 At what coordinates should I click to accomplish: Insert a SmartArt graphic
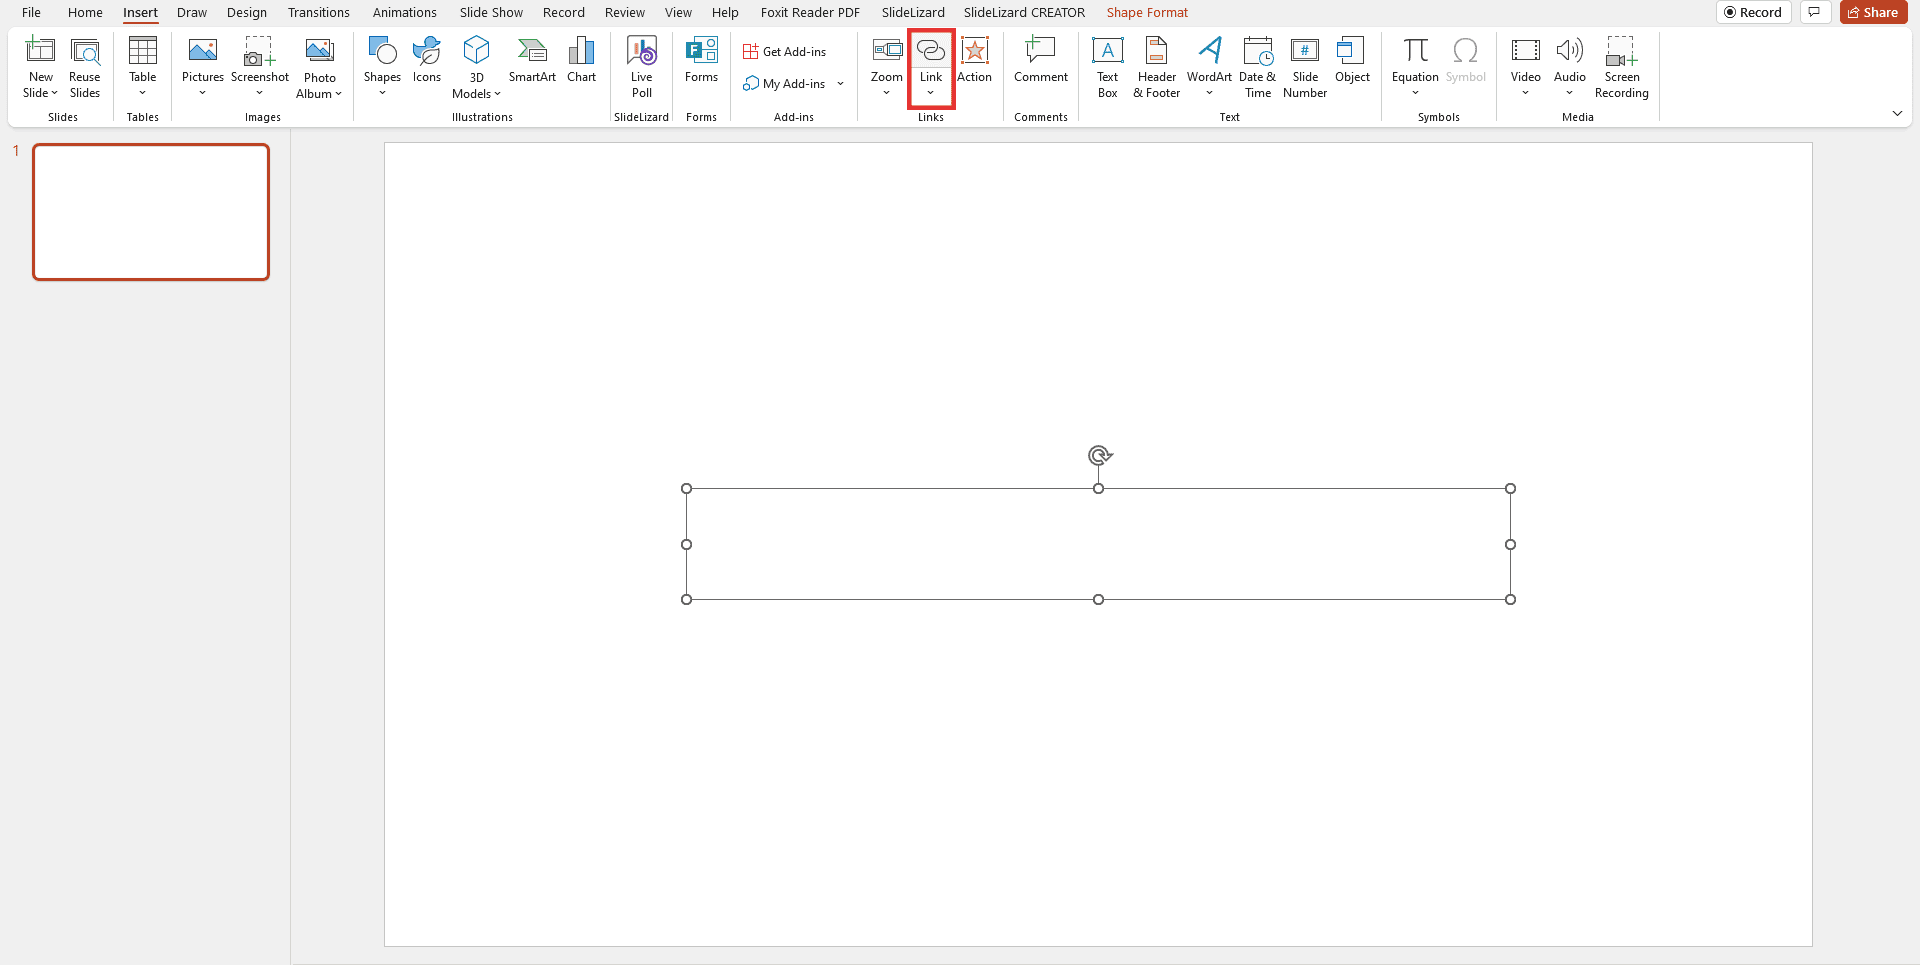coord(532,60)
